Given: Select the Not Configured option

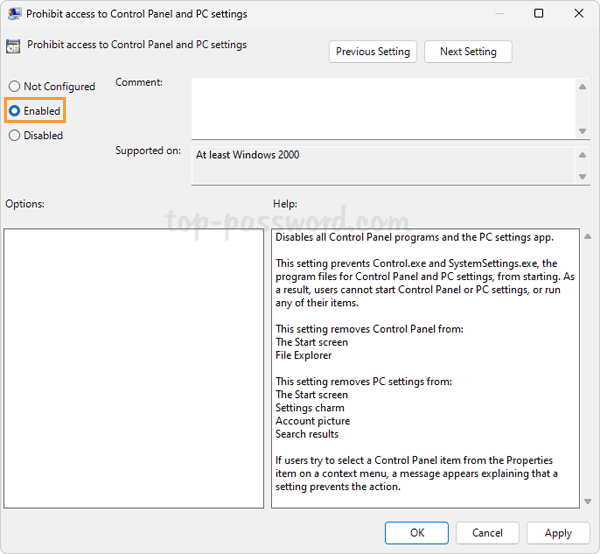Looking at the screenshot, I should click(x=14, y=87).
